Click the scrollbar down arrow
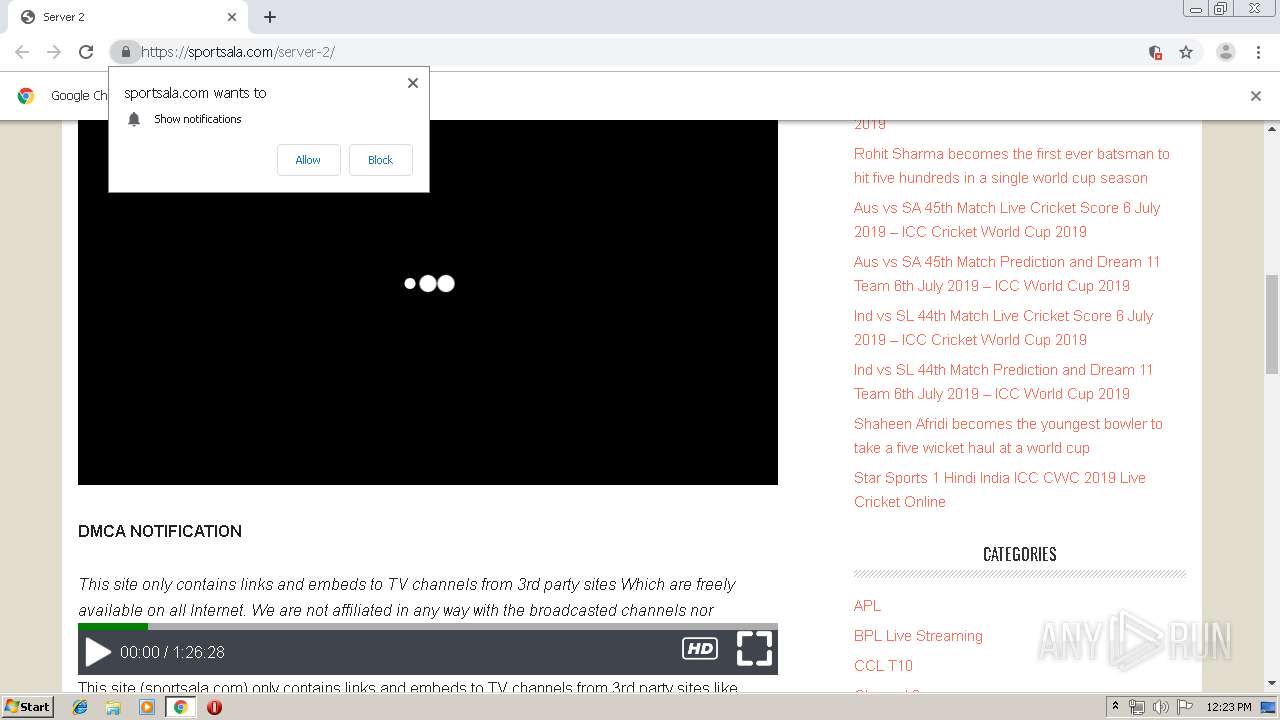The width and height of the screenshot is (1280, 720). [1272, 683]
